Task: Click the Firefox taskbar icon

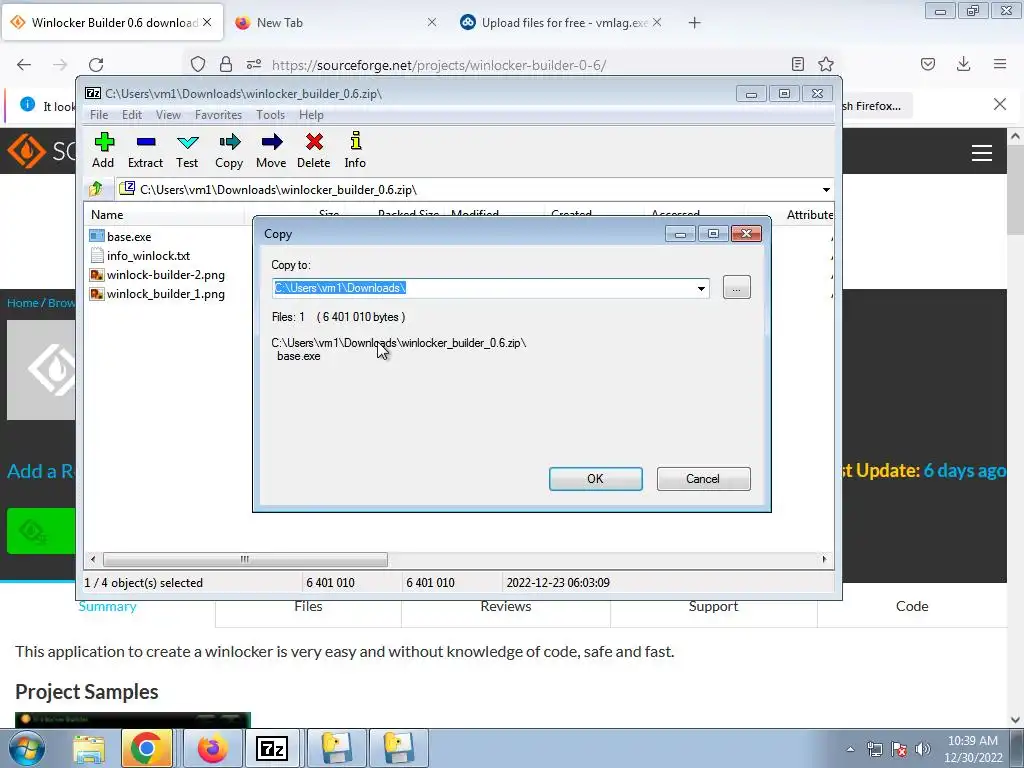Action: point(212,748)
